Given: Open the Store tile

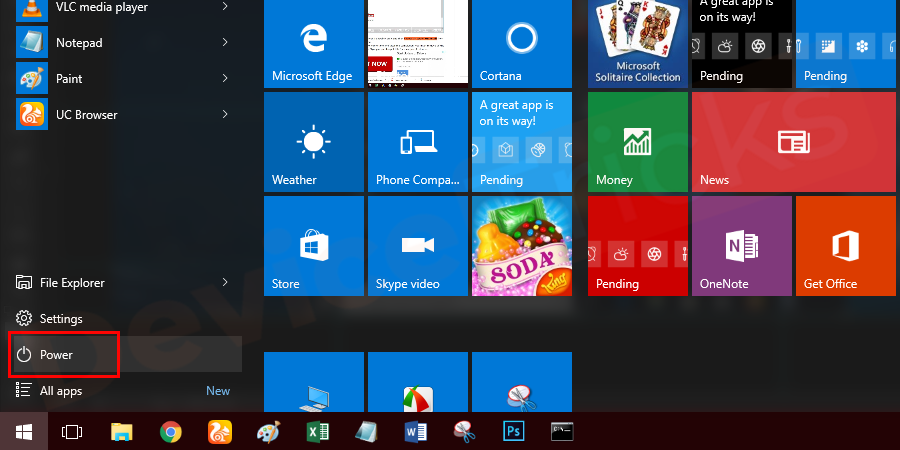Looking at the screenshot, I should click(x=314, y=246).
